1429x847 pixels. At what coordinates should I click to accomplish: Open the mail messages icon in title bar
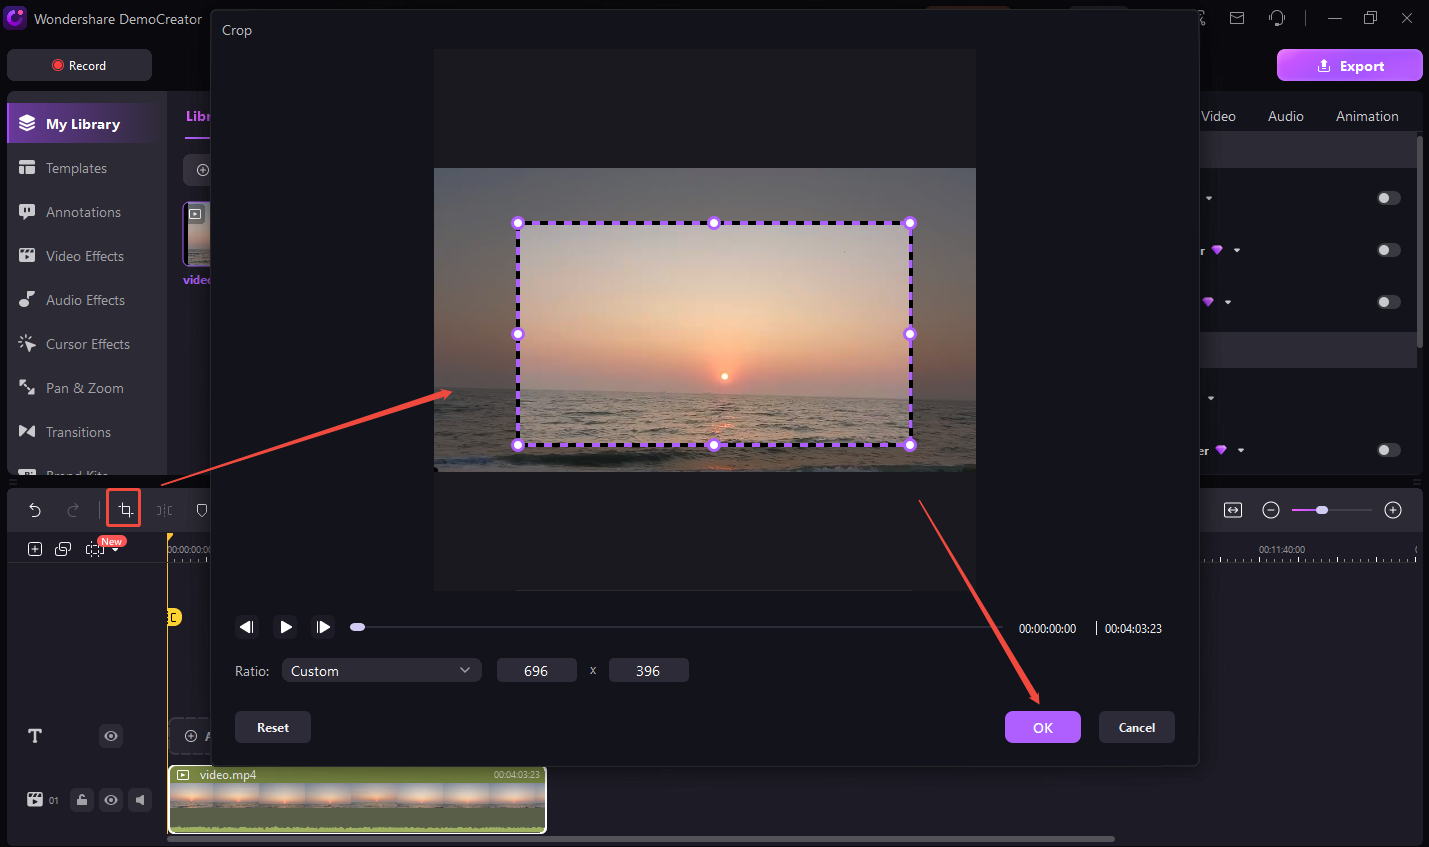(1237, 18)
